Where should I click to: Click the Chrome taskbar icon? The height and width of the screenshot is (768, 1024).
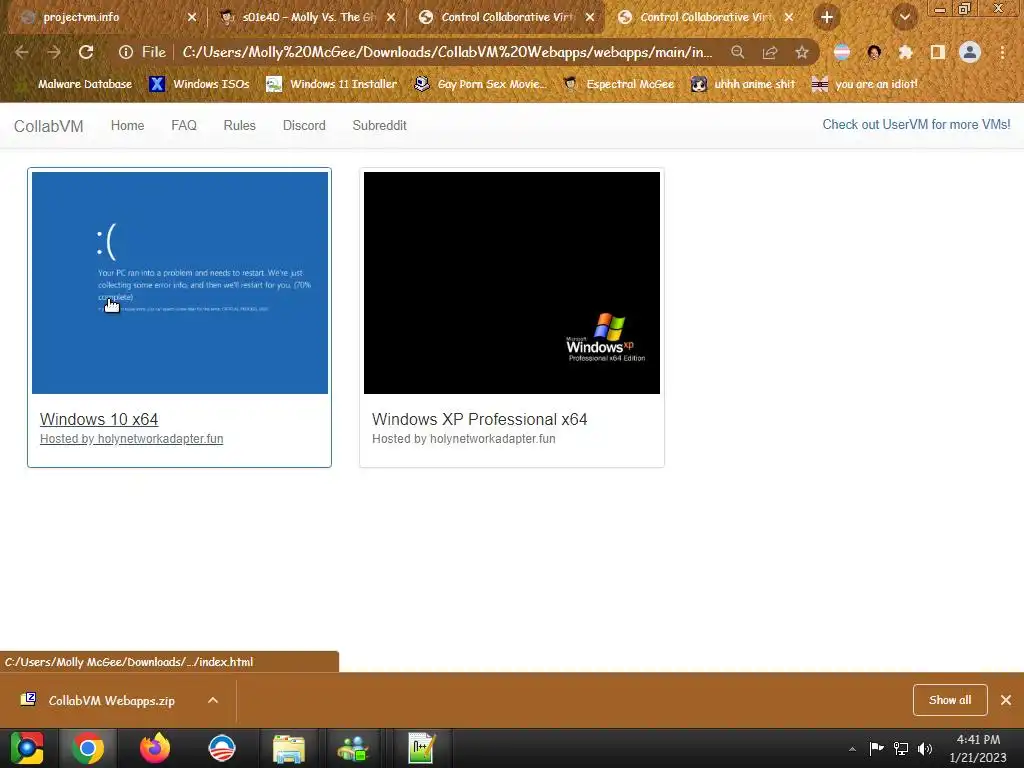point(88,748)
